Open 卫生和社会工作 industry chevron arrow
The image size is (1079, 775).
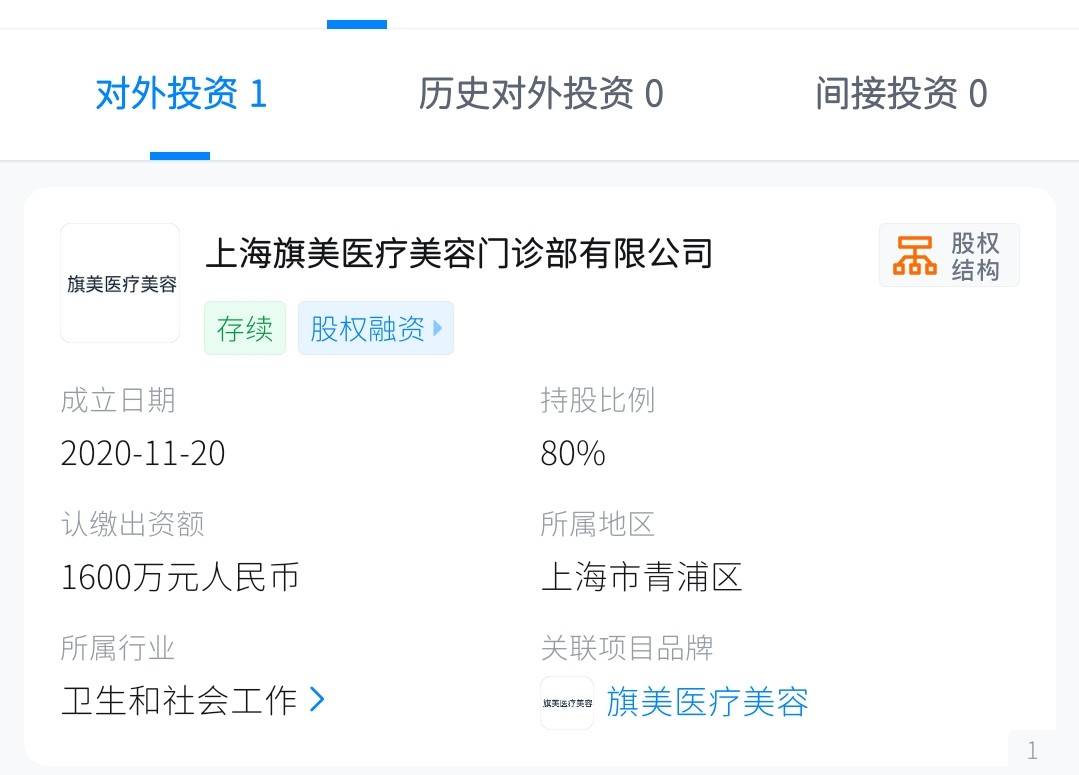(317, 699)
